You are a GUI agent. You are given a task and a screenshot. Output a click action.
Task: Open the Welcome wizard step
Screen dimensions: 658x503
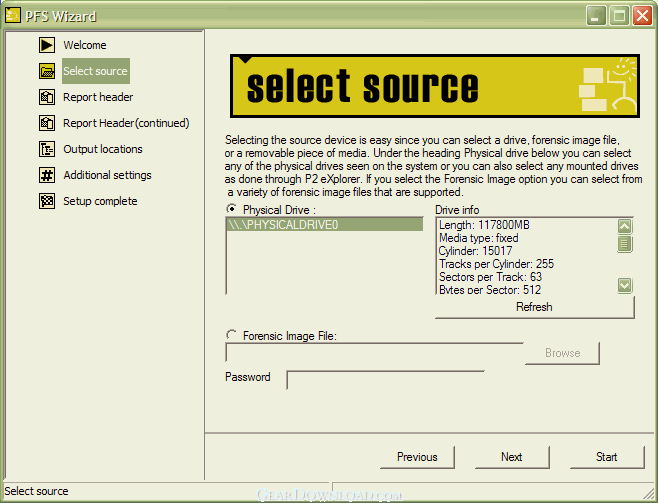click(85, 45)
